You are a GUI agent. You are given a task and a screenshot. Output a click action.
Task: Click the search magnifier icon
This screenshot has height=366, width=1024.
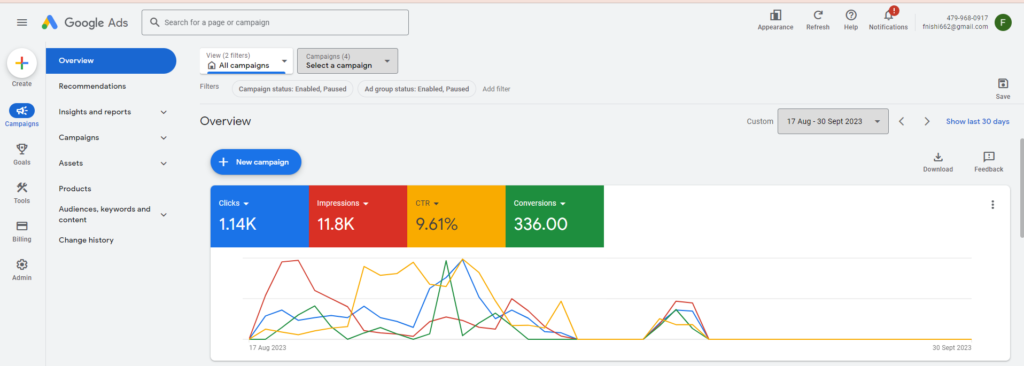(x=155, y=22)
